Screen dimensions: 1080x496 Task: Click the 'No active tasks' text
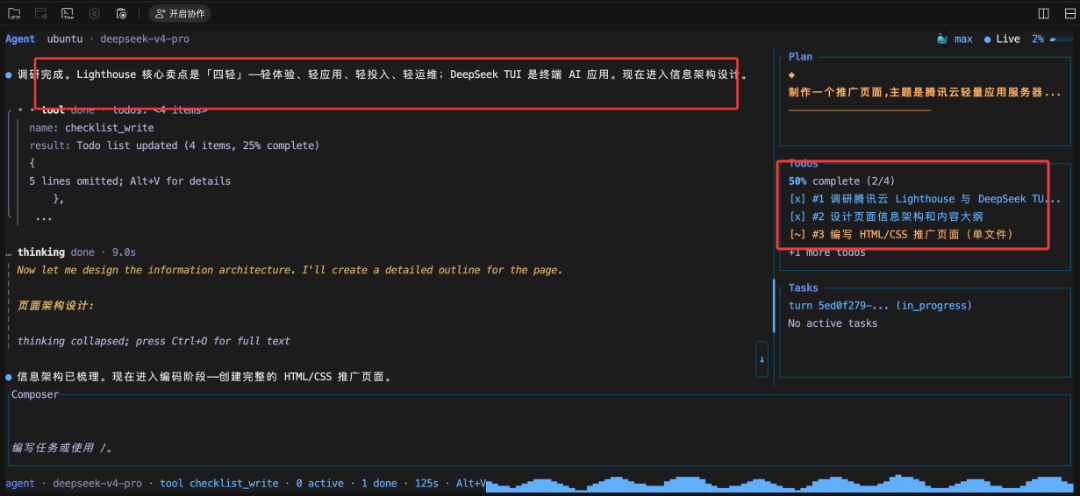pos(833,323)
